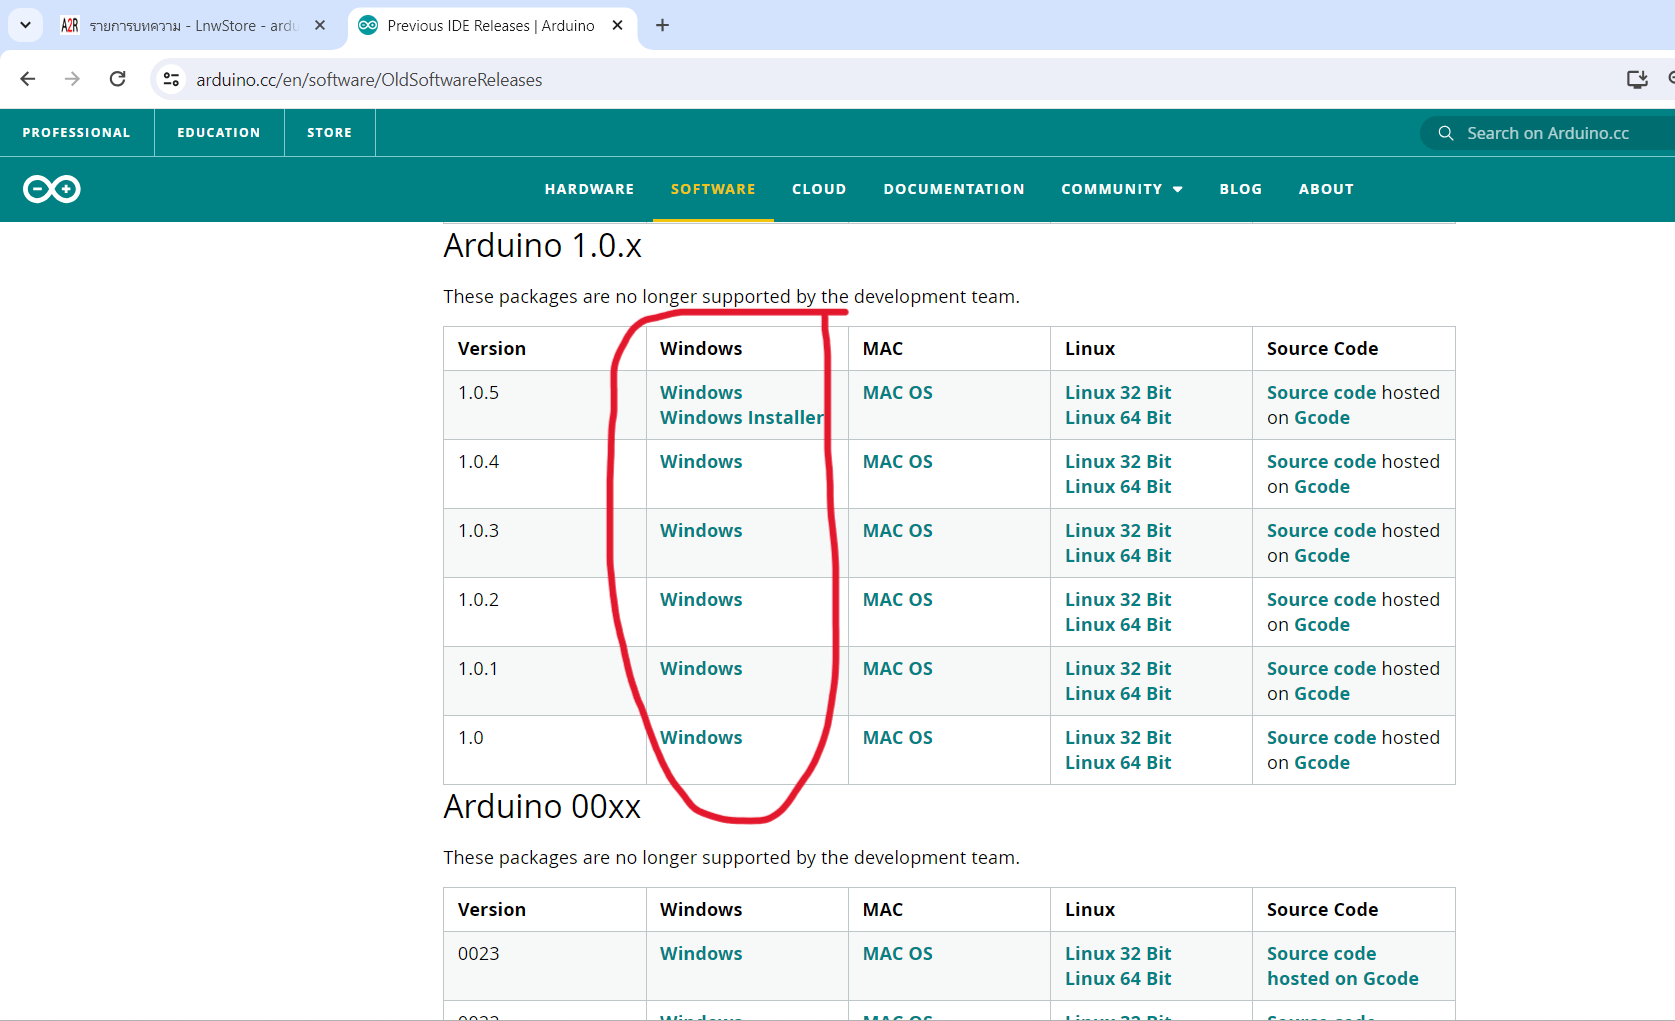This screenshot has height=1021, width=1675.
Task: Open Gcode link in 1.0.4 row
Action: 1322,487
